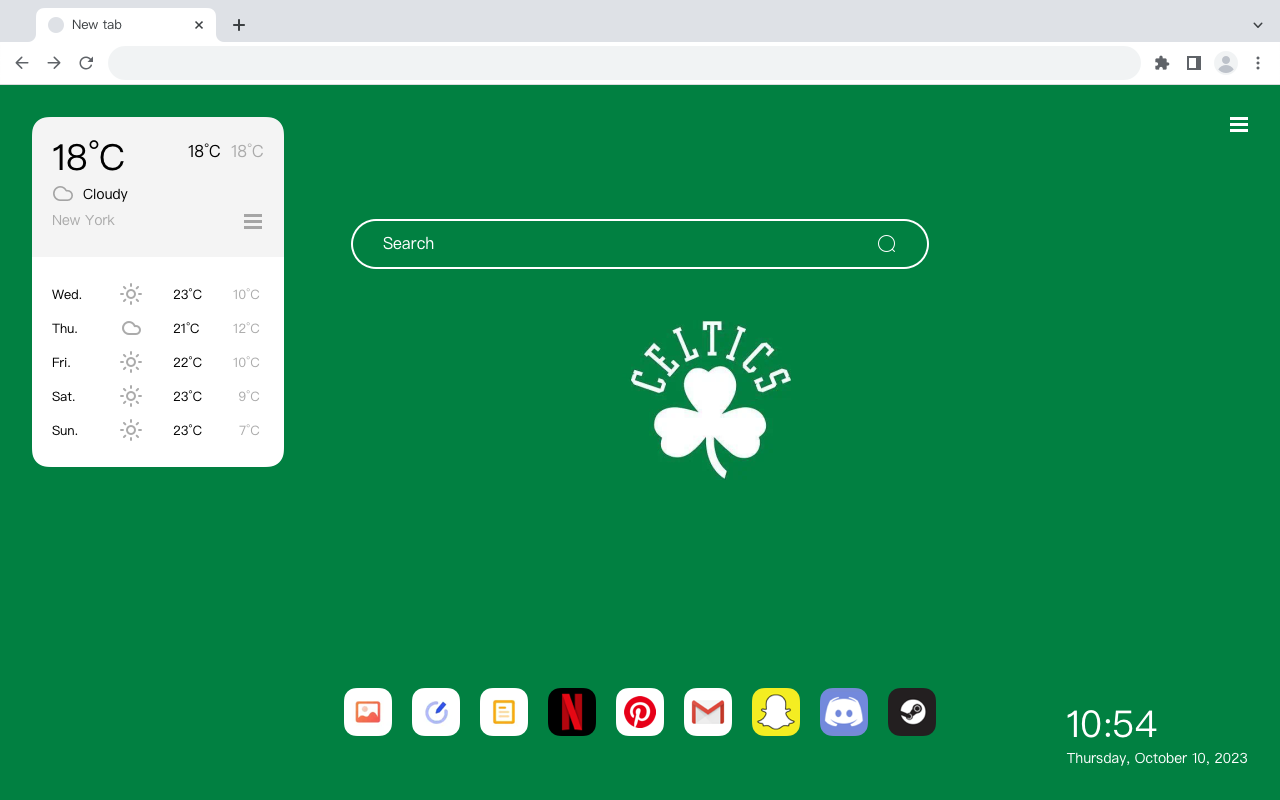Open the page hamburger menu at top right
This screenshot has width=1280, height=800.
point(1239,125)
